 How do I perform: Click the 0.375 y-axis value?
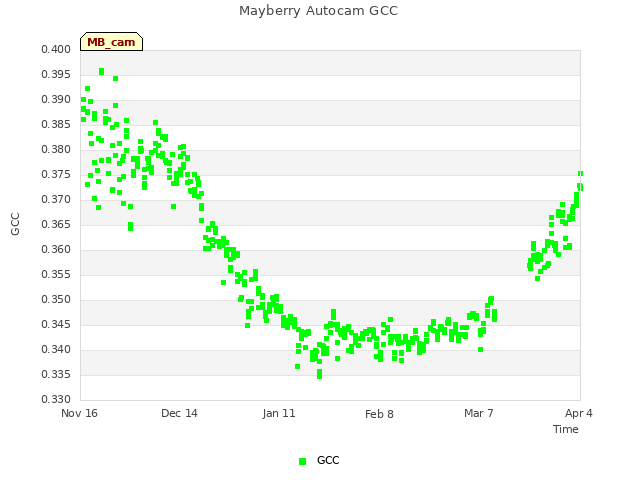coord(56,174)
